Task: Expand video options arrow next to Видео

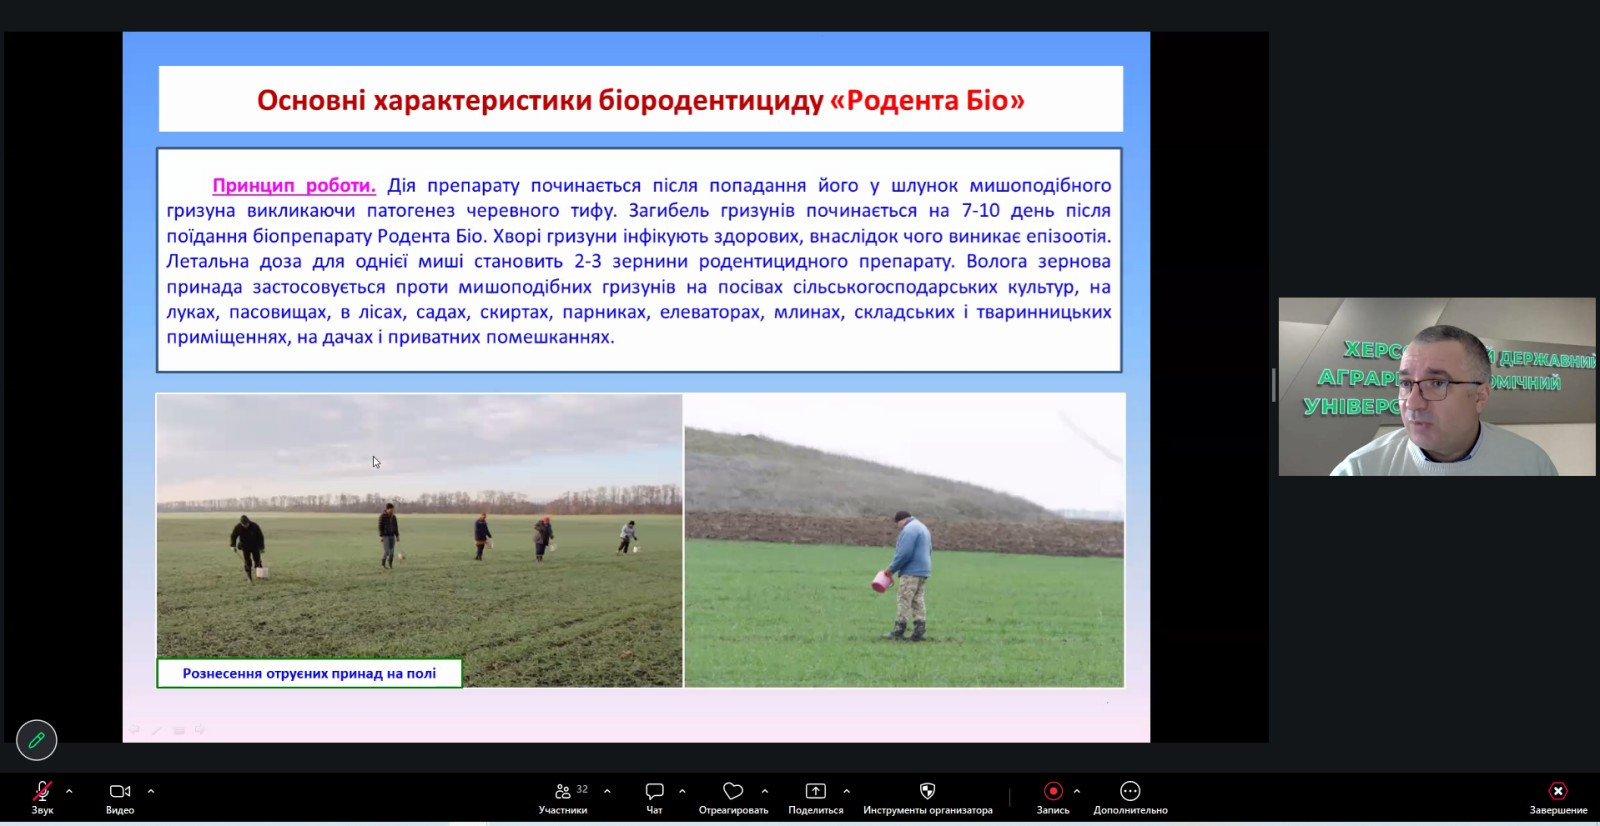Action: point(151,791)
